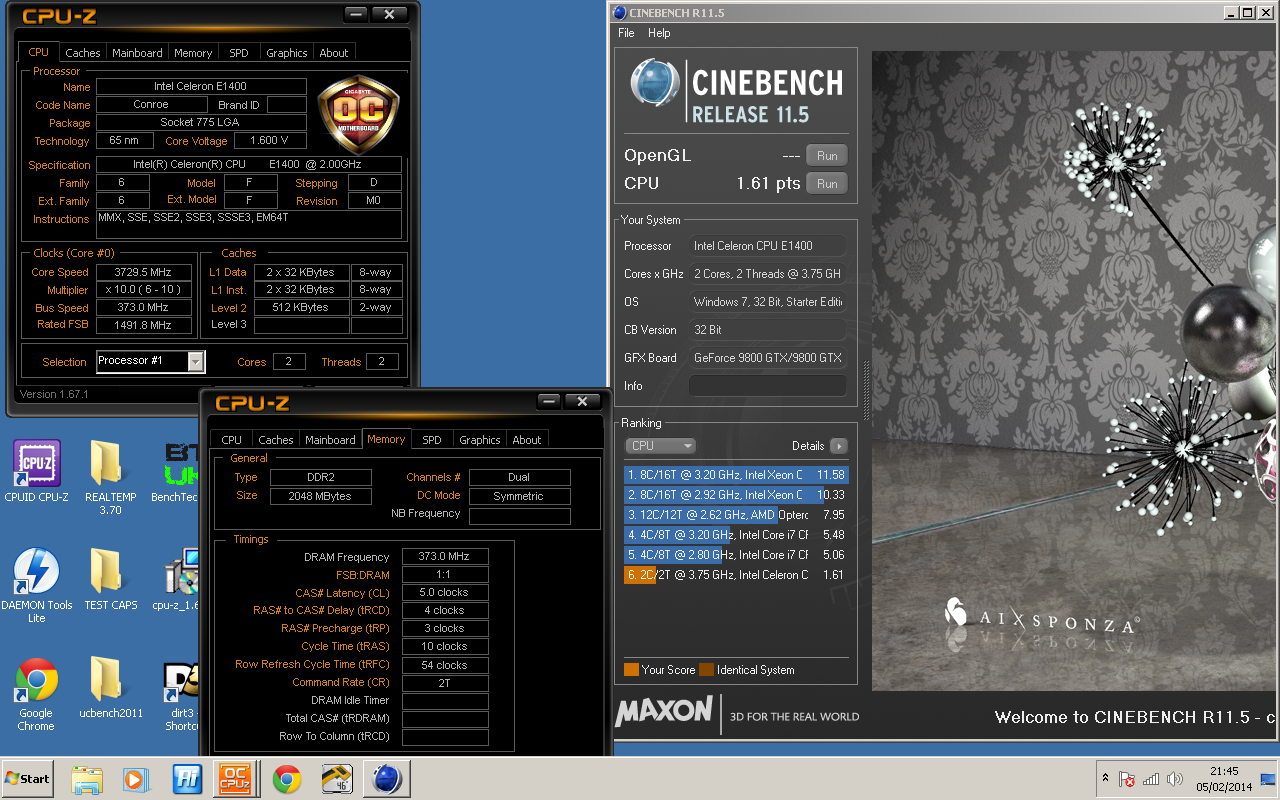Click the Intel Celeron E1400 name field

click(200, 87)
